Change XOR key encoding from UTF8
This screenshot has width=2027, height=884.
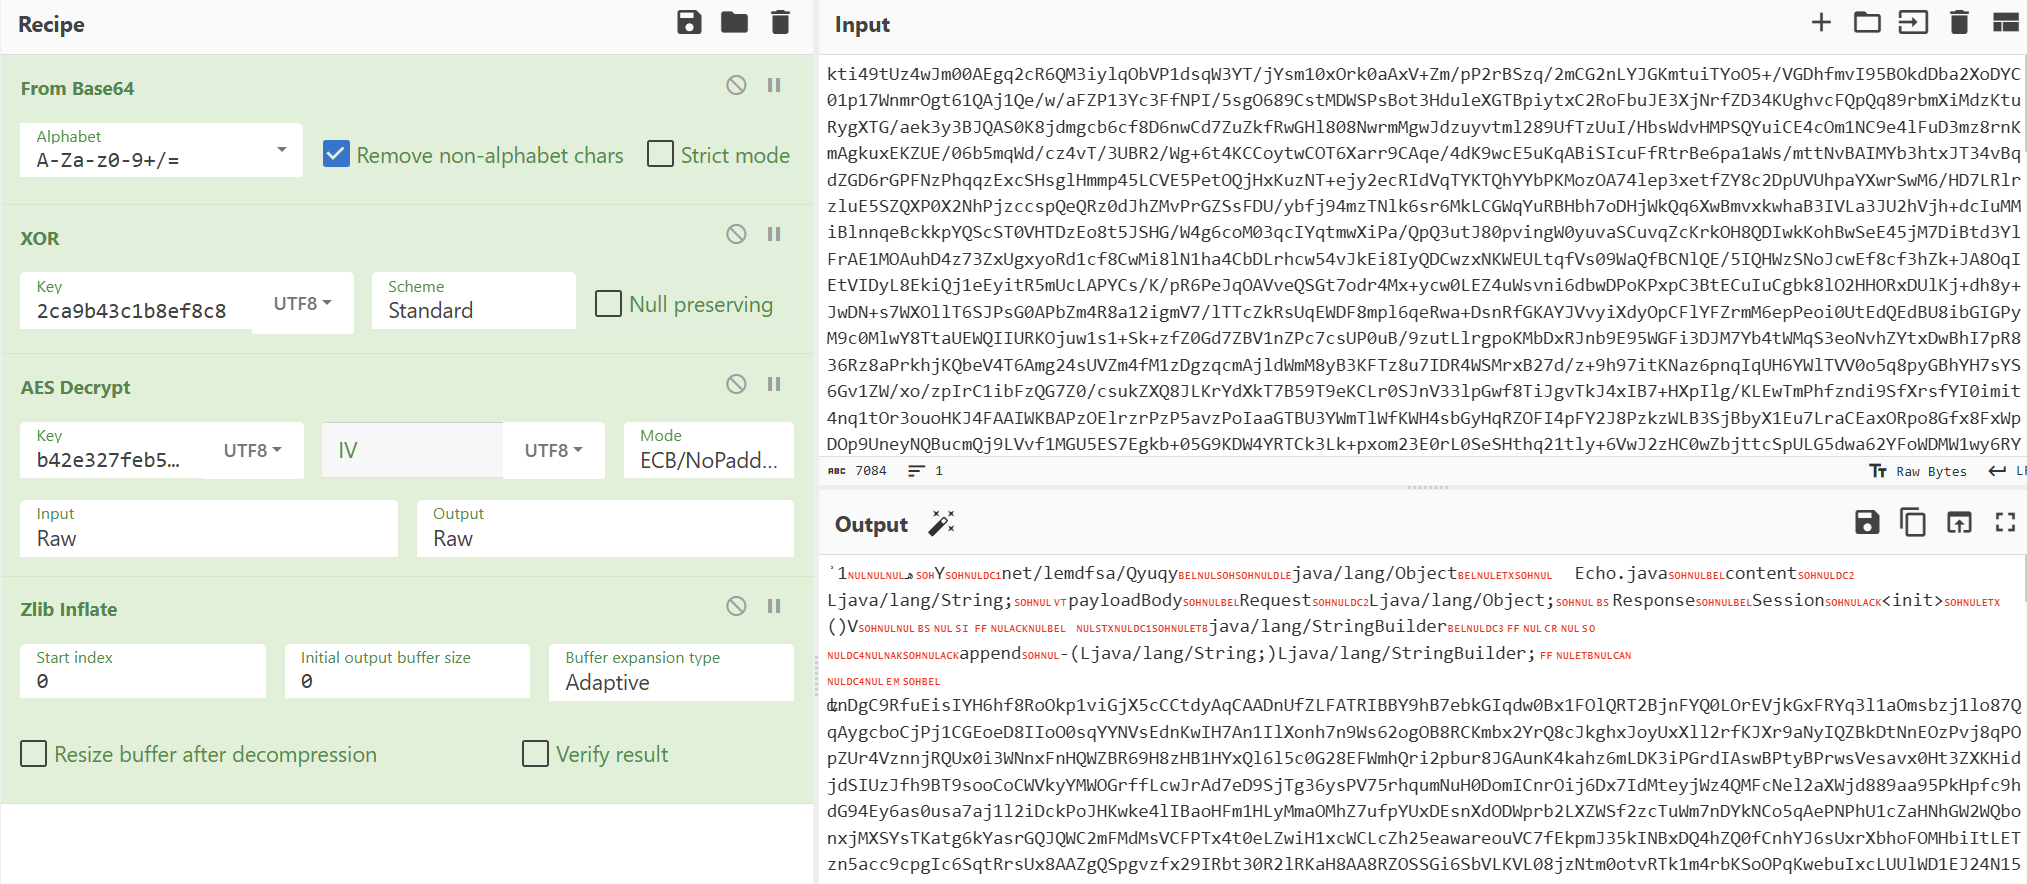[303, 303]
